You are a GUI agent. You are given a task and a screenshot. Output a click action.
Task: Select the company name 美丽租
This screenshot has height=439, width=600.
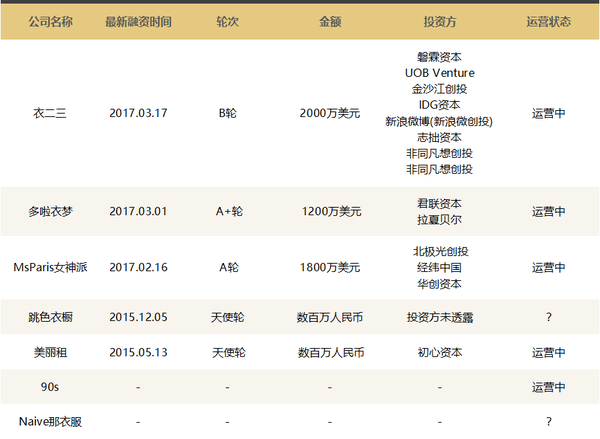pos(50,352)
